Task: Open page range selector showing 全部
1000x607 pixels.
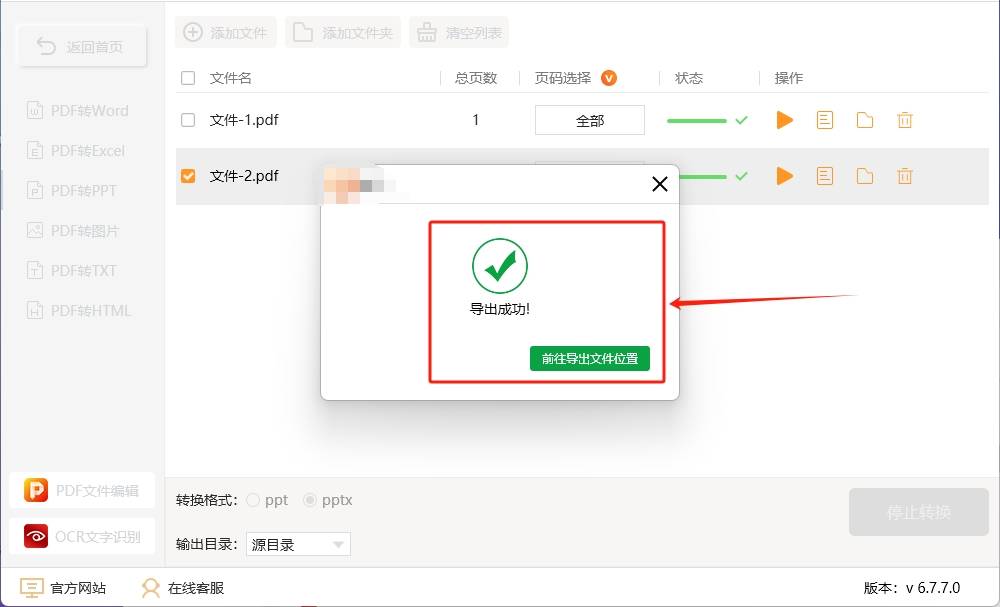Action: point(592,119)
